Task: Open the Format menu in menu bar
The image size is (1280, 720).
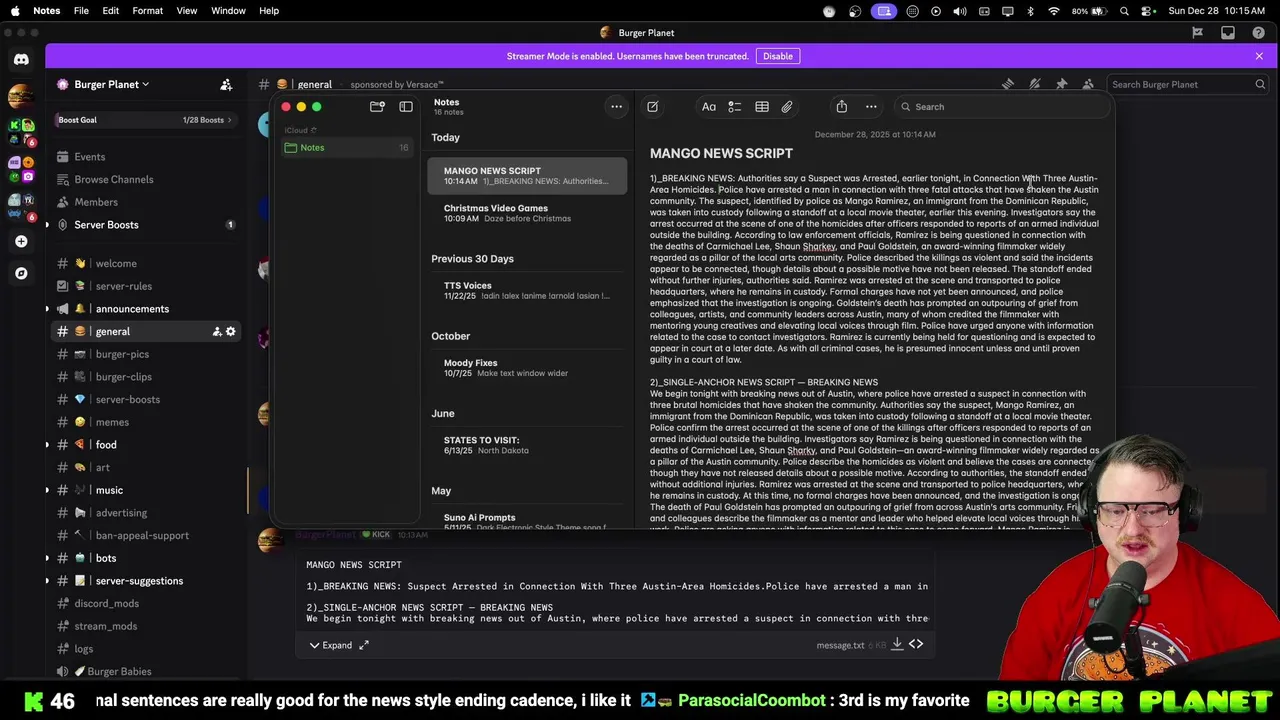Action: pos(147,11)
